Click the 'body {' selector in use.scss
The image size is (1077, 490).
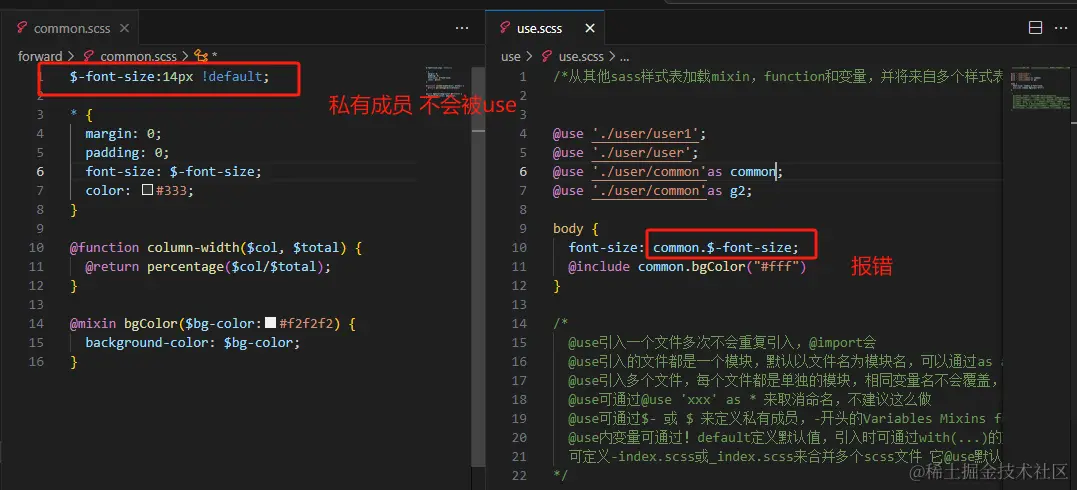coord(576,228)
